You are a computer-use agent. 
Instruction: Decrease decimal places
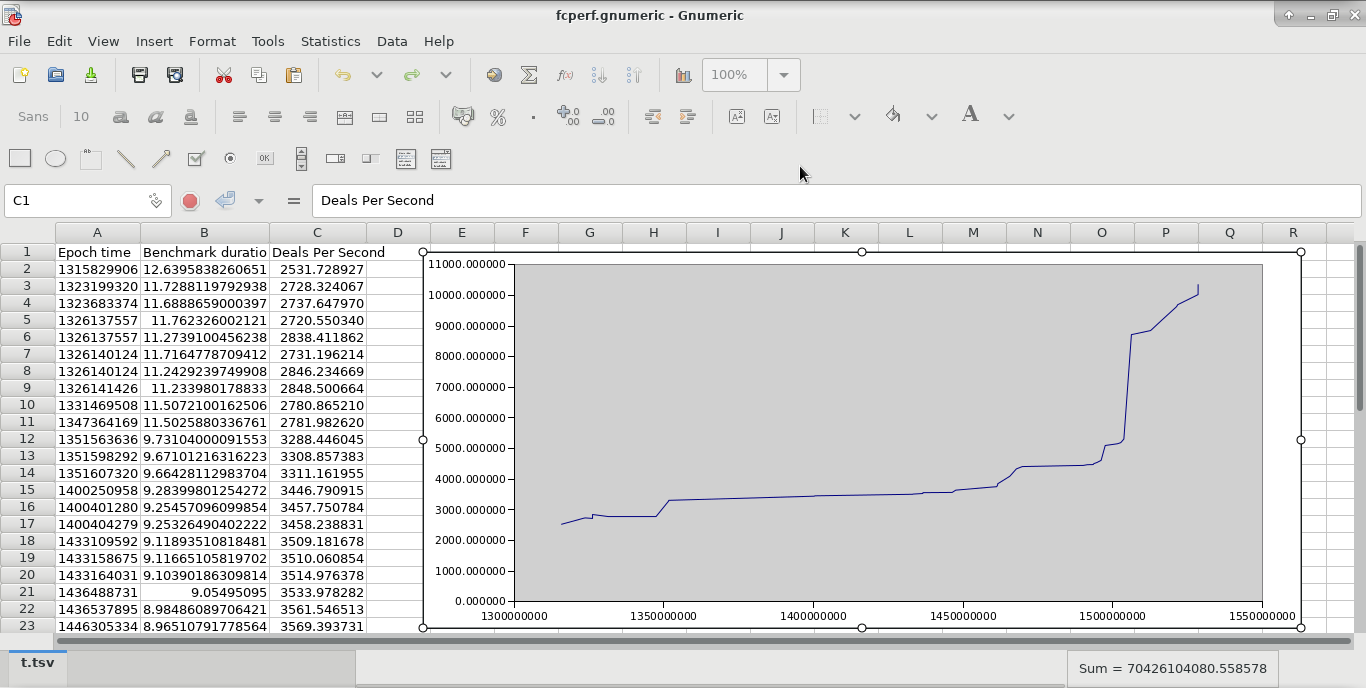point(603,117)
